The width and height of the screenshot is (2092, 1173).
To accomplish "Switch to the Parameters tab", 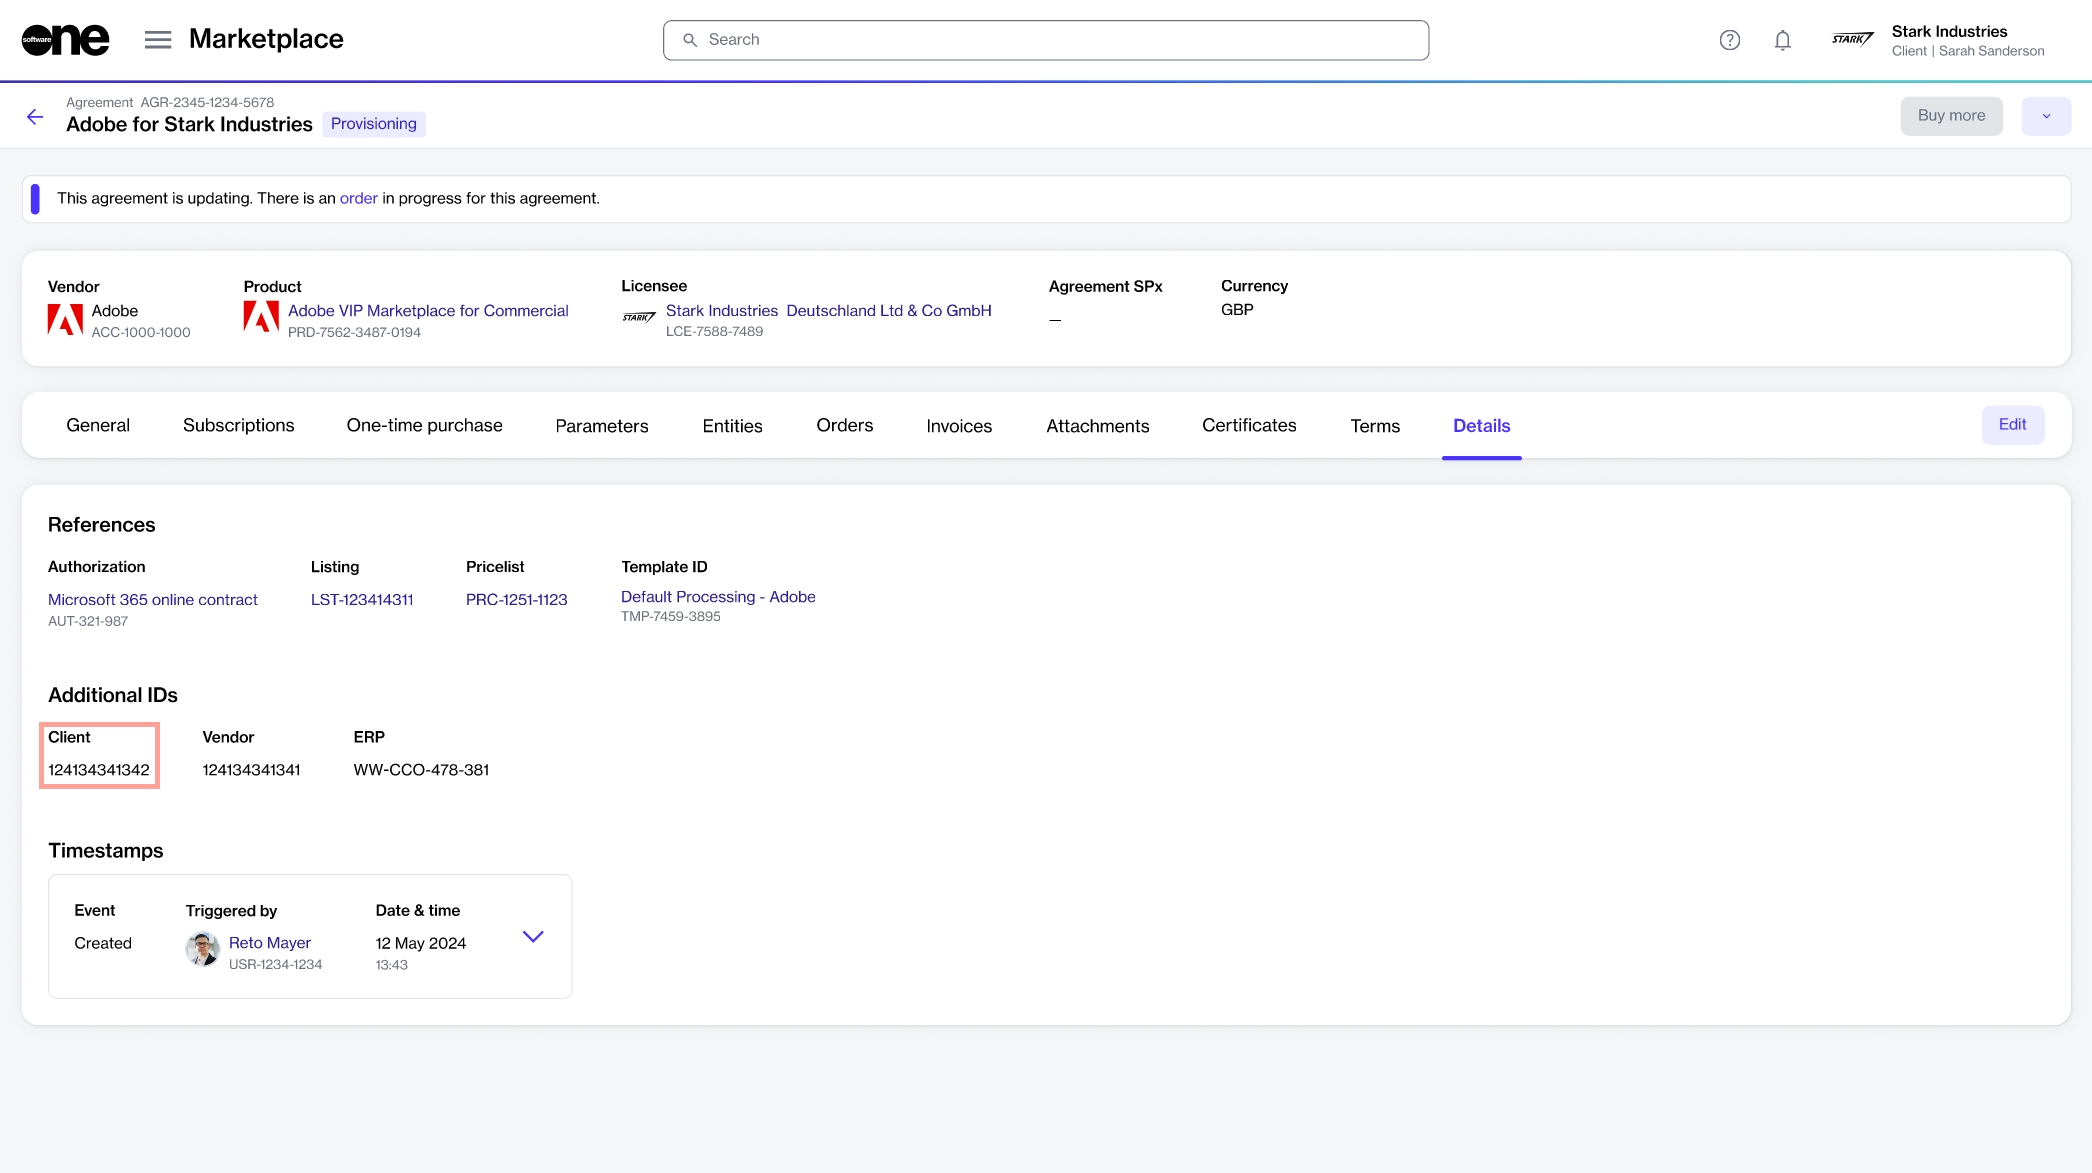I will (x=601, y=426).
